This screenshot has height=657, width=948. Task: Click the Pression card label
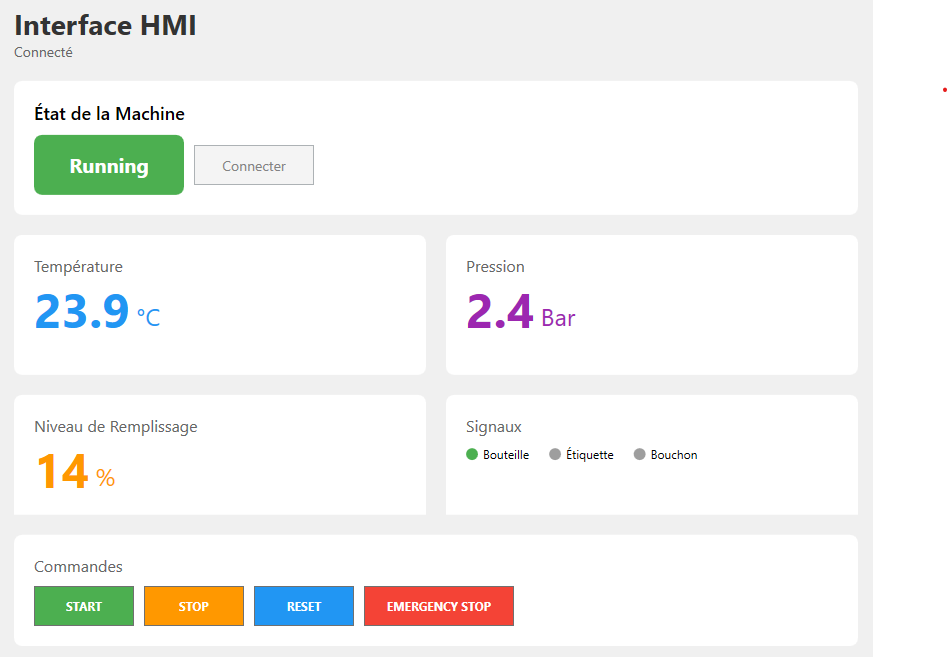click(495, 267)
